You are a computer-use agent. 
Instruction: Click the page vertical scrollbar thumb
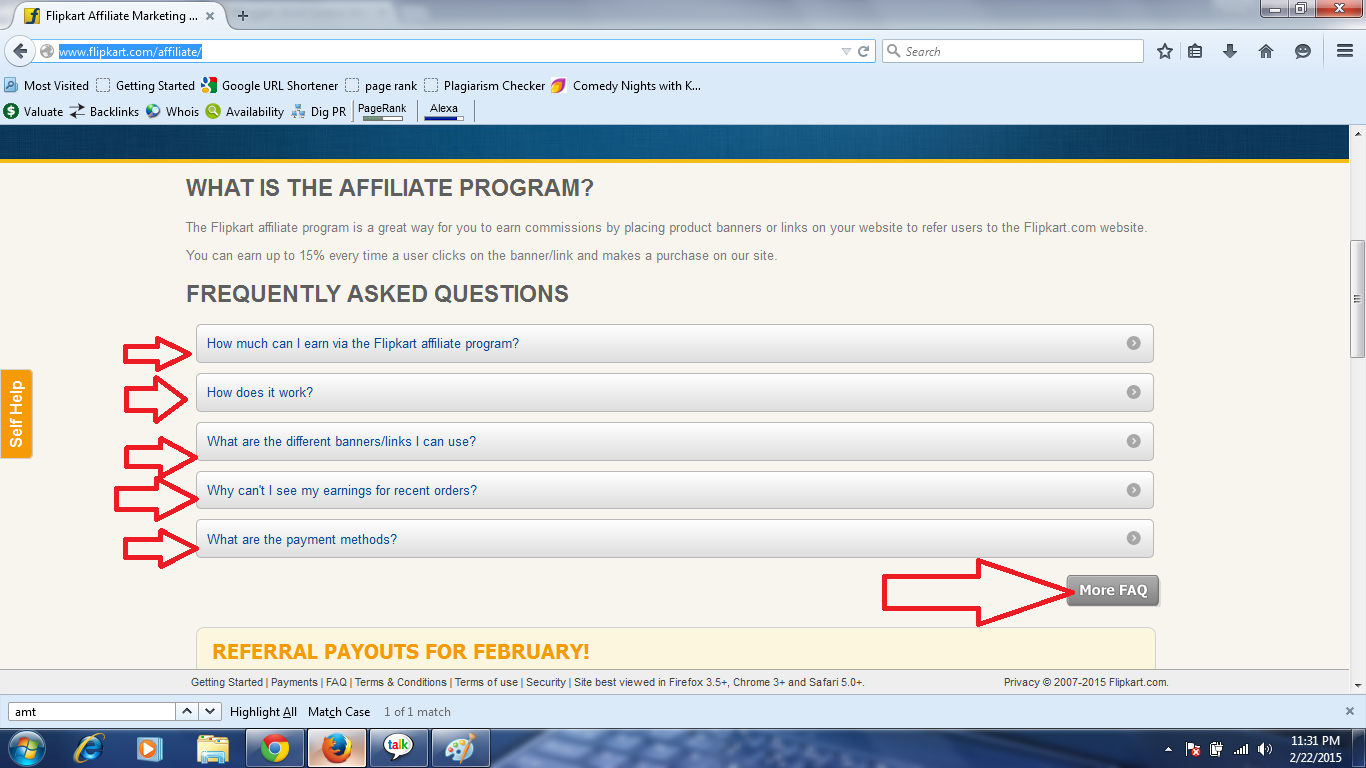[1357, 298]
